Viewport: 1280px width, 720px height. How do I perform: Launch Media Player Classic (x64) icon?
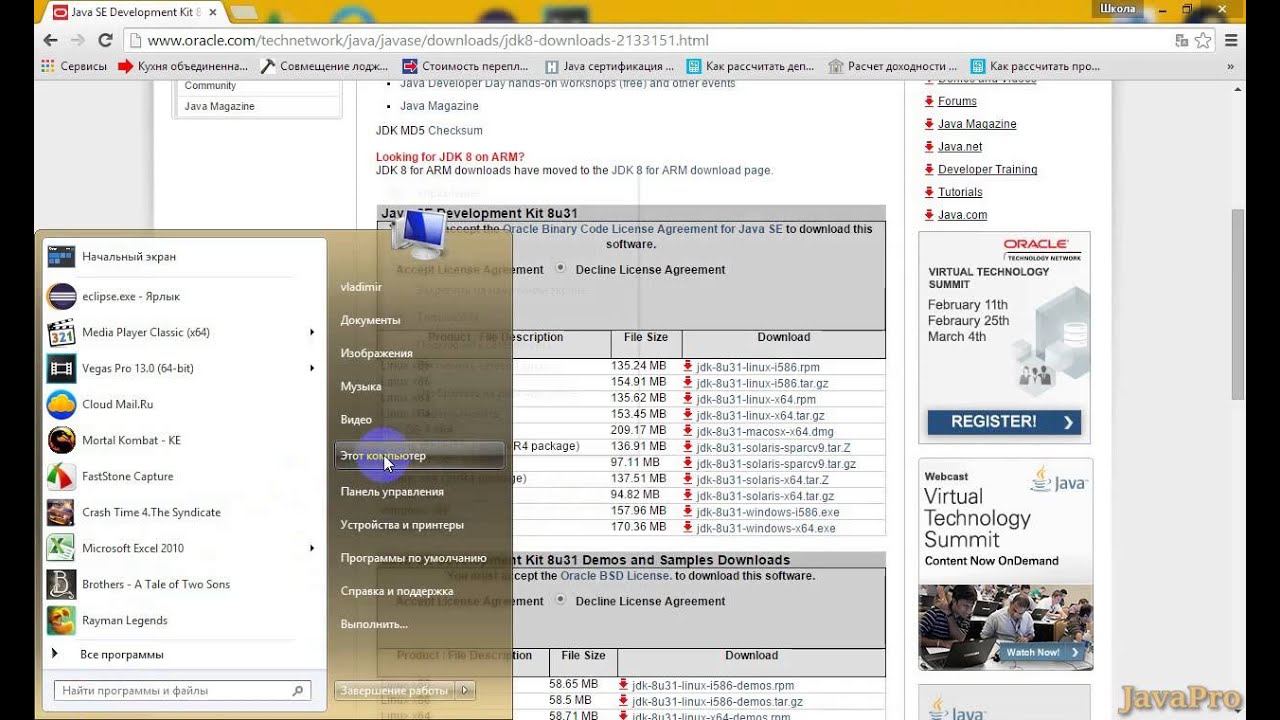click(61, 332)
